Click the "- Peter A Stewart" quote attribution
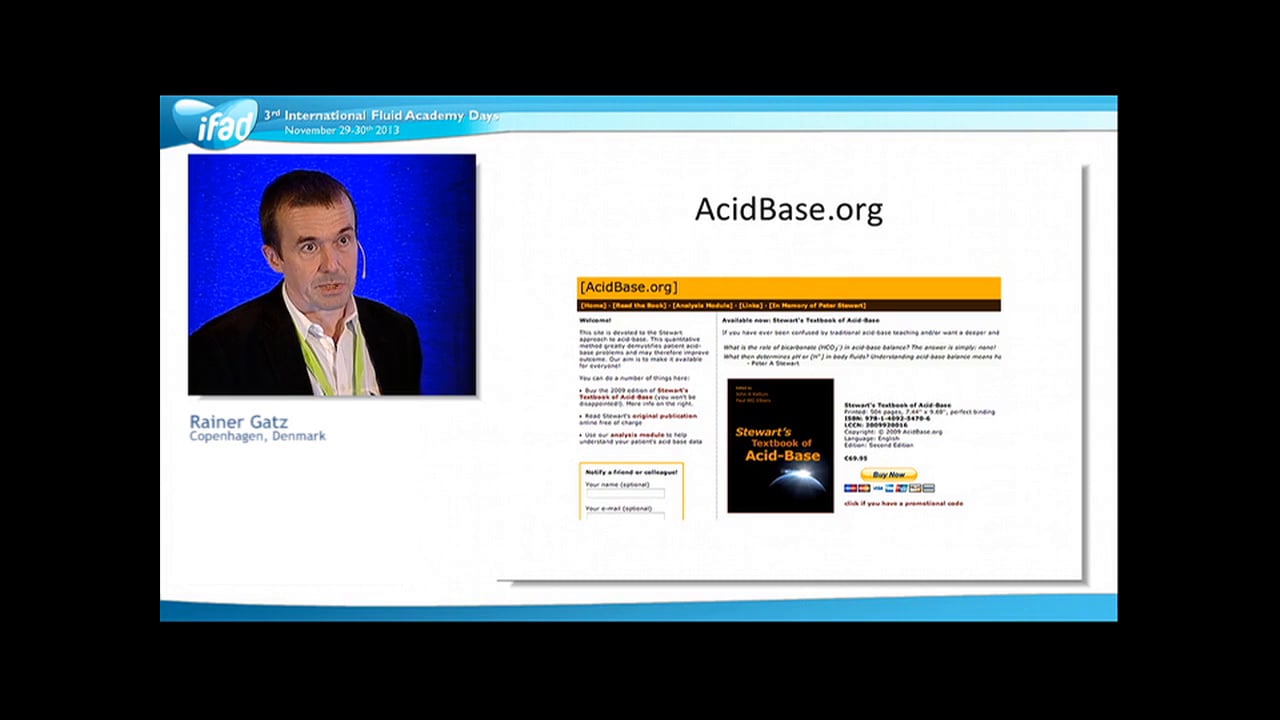 [773, 363]
